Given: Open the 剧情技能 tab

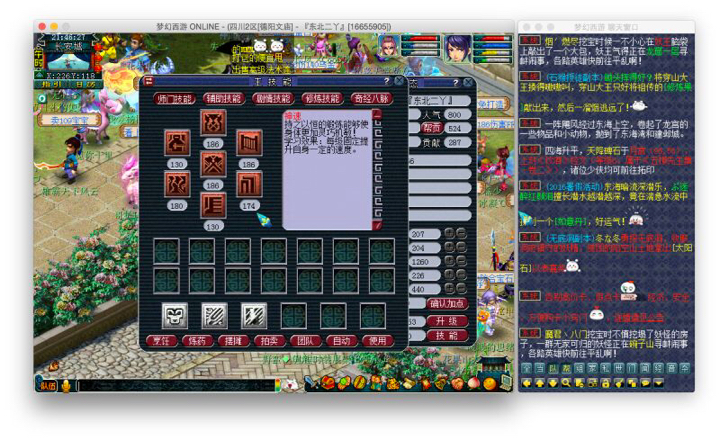Looking at the screenshot, I should point(273,98).
